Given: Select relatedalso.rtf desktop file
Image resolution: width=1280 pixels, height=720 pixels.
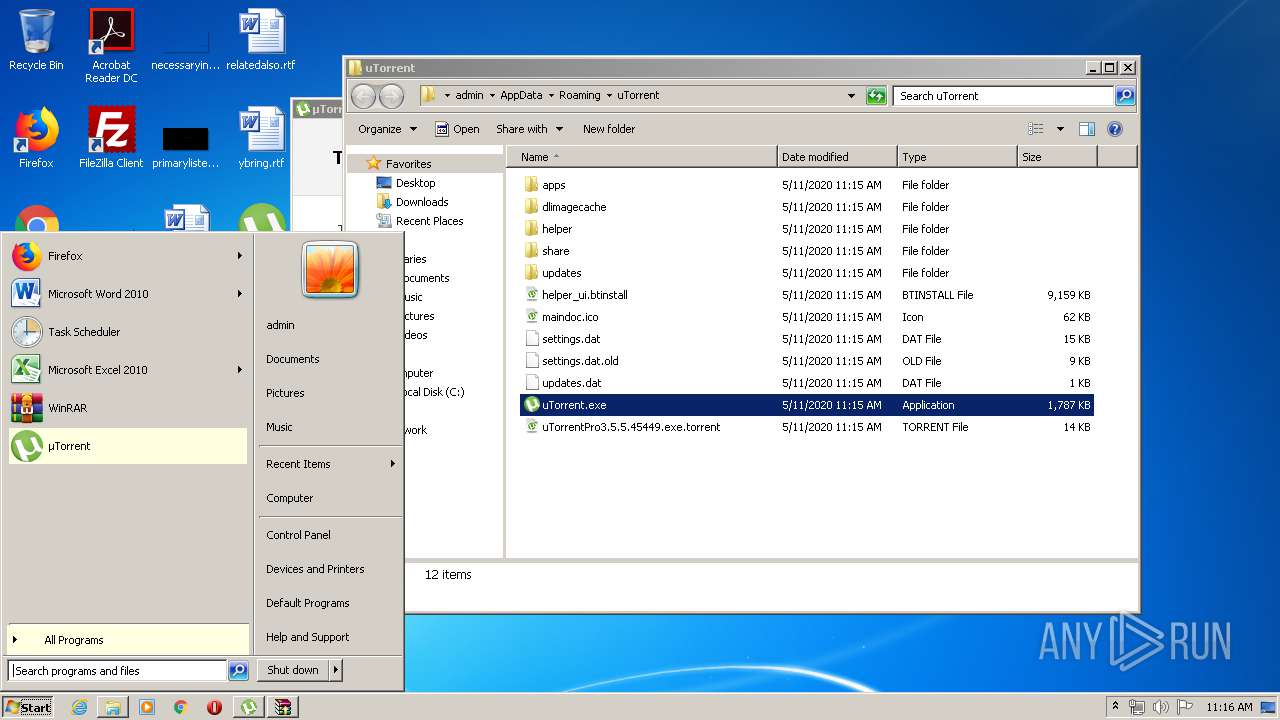Looking at the screenshot, I should 261,40.
